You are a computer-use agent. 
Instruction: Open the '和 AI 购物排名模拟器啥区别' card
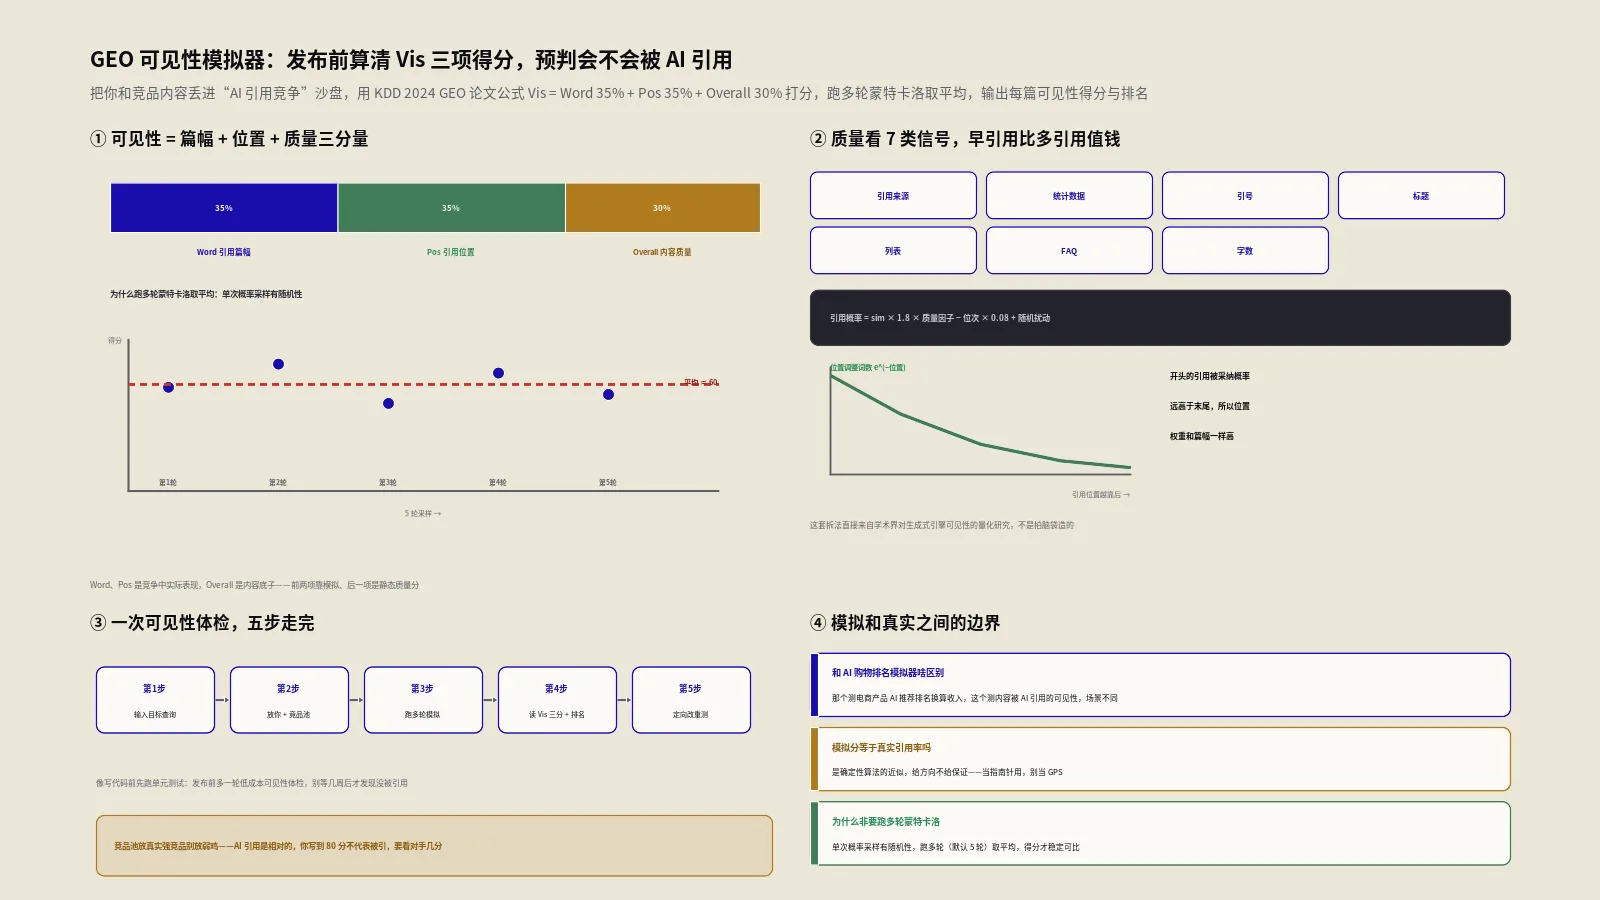click(1160, 685)
